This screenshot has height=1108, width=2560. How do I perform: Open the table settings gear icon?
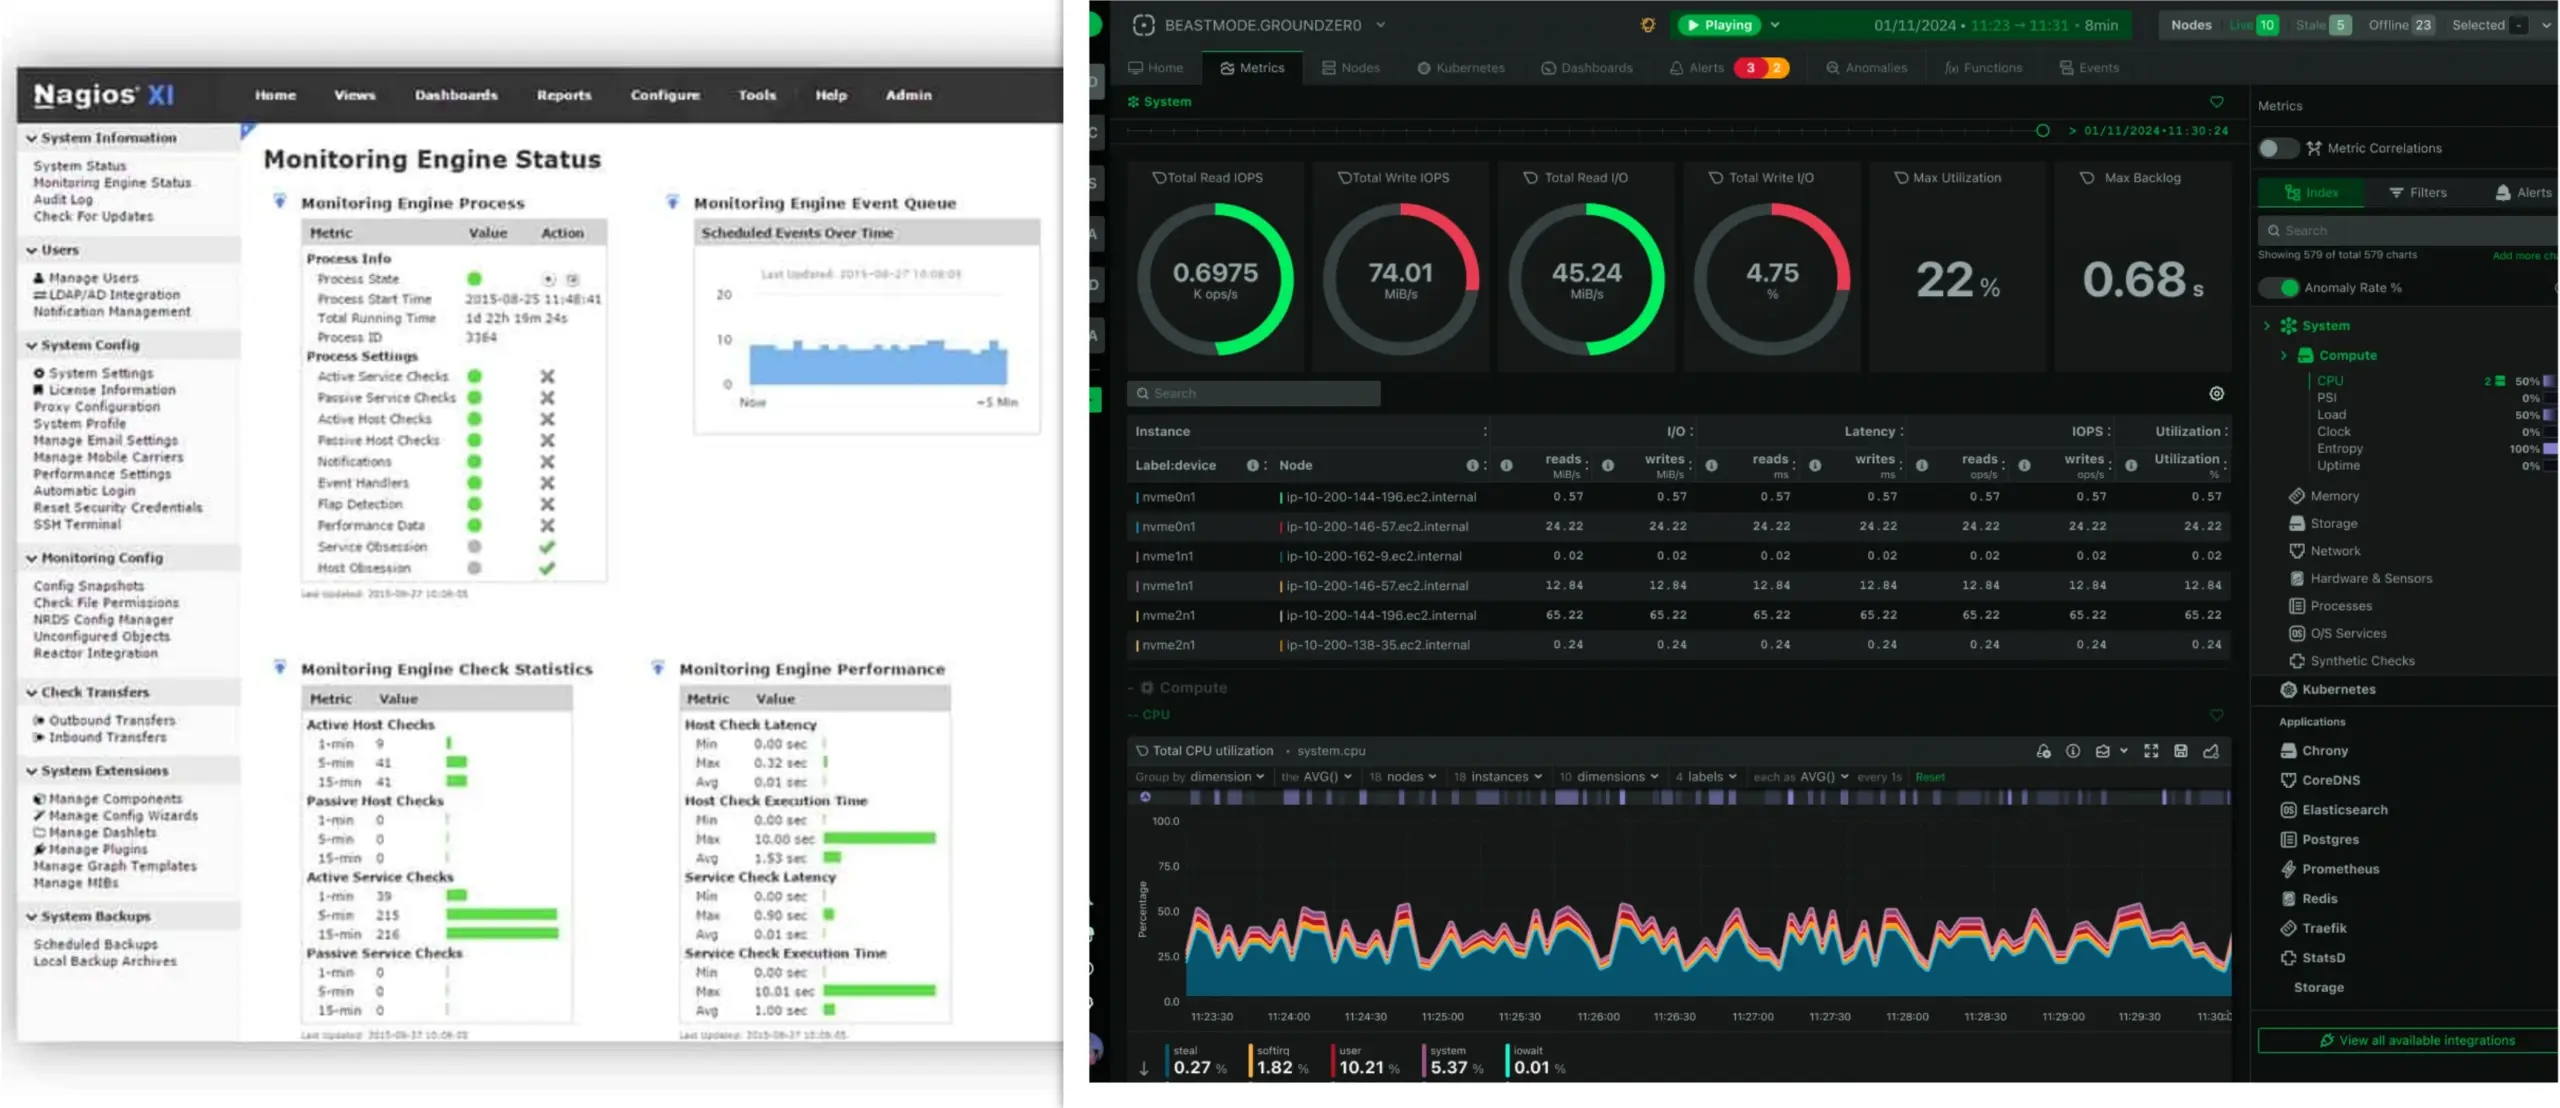click(2217, 393)
